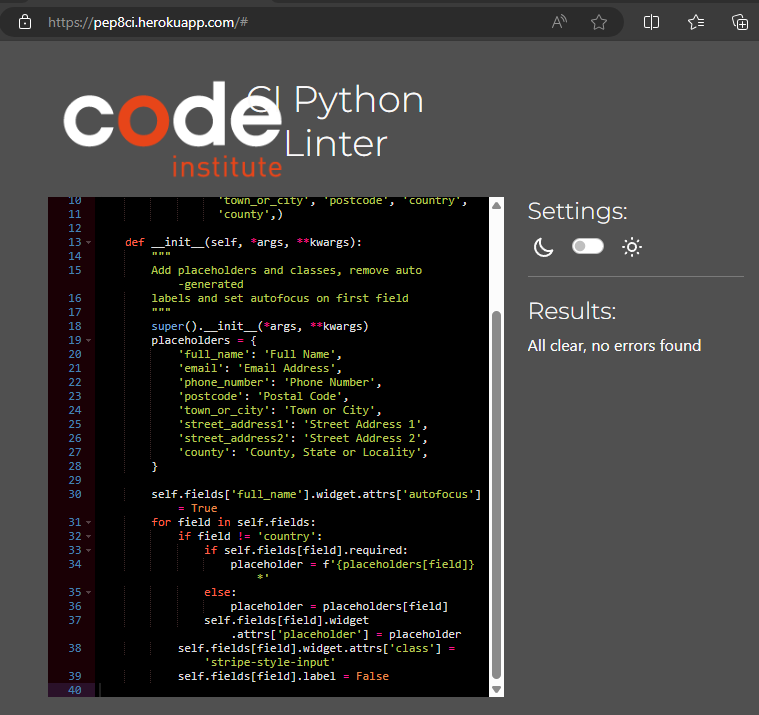759x715 pixels.
Task: Click 'Postal Code' string on line 23
Action: [x=300, y=396]
